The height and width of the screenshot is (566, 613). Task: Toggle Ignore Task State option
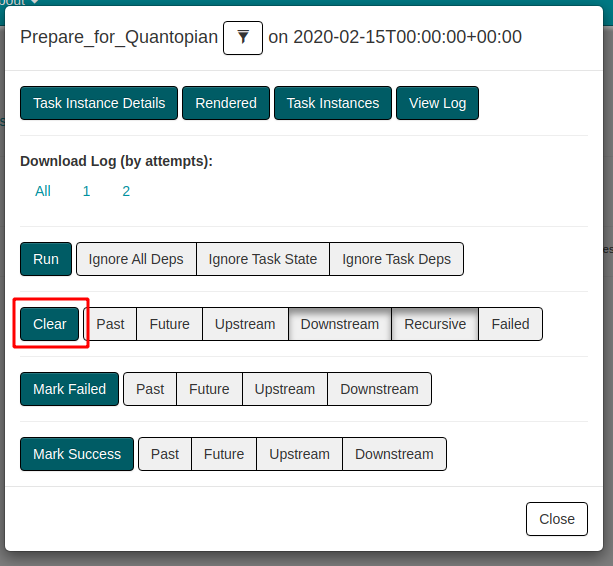coord(263,259)
